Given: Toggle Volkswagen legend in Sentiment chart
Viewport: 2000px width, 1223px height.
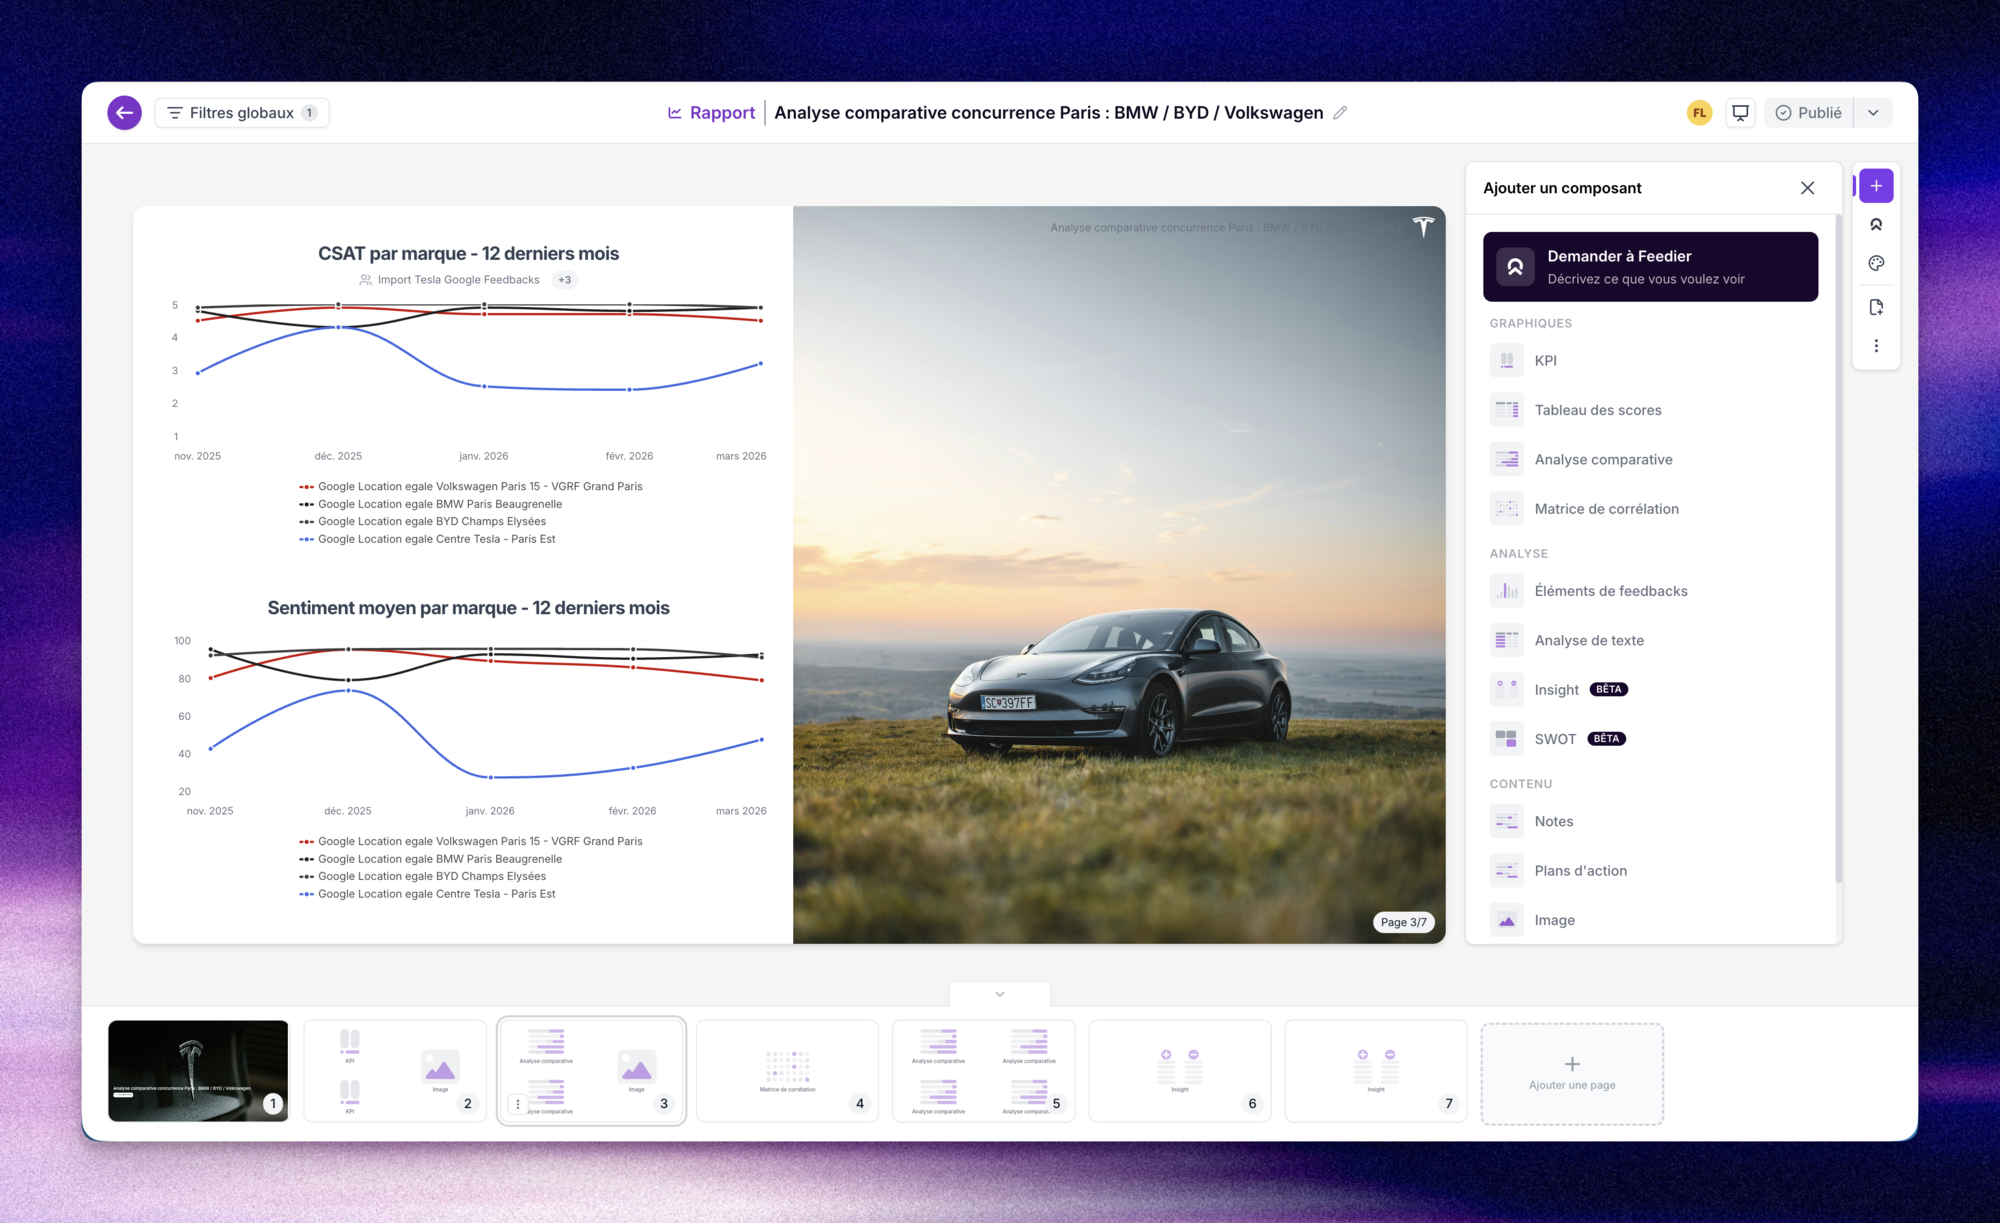Looking at the screenshot, I should [470, 842].
